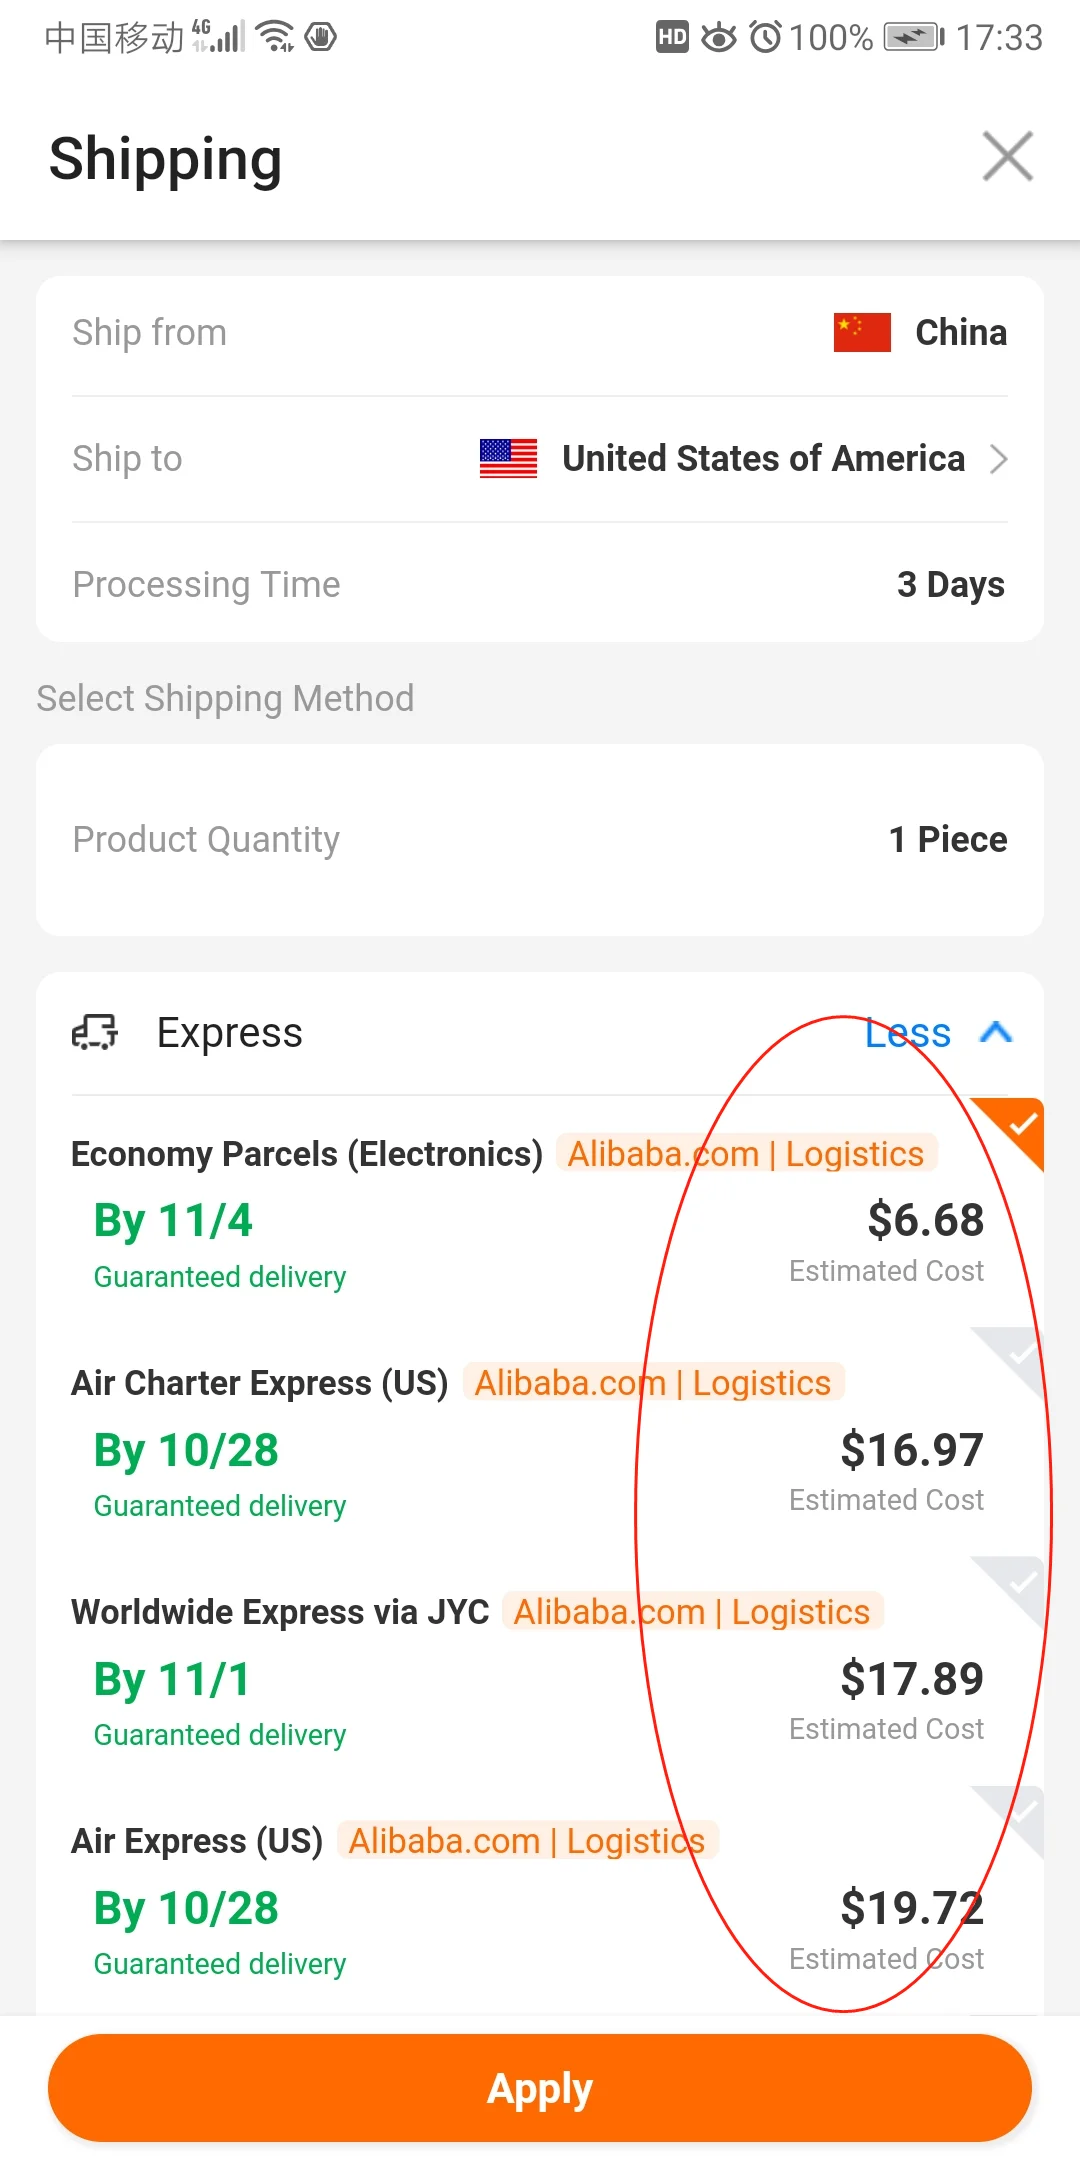
Task: Tap the United States flag icon
Action: tap(508, 459)
